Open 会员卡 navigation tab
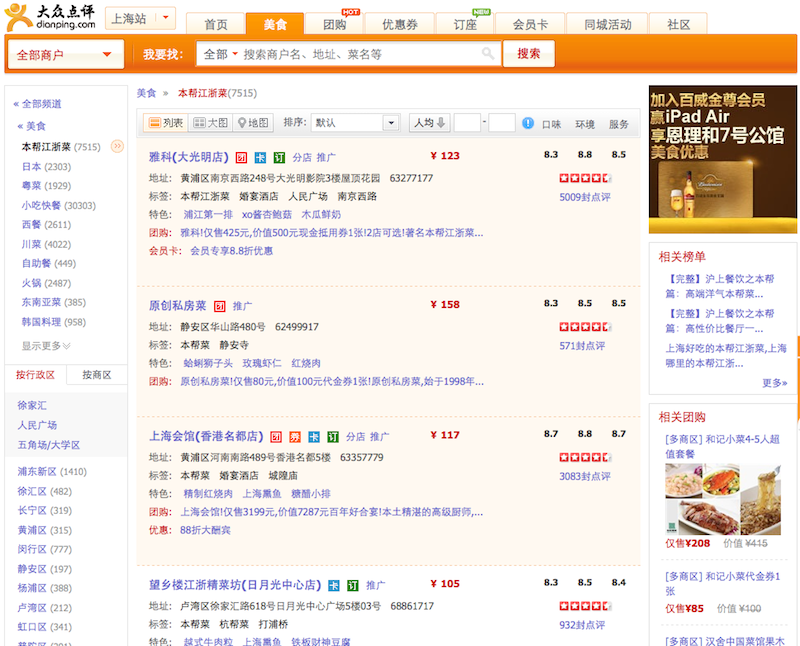The image size is (800, 646). click(x=530, y=24)
